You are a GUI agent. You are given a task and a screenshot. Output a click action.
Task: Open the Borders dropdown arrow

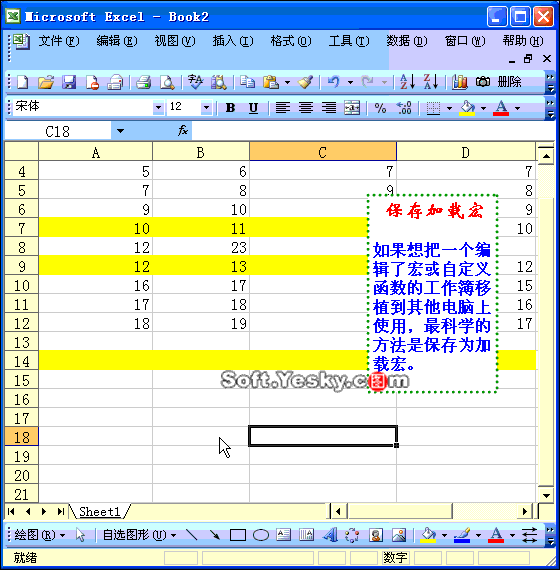tap(449, 108)
